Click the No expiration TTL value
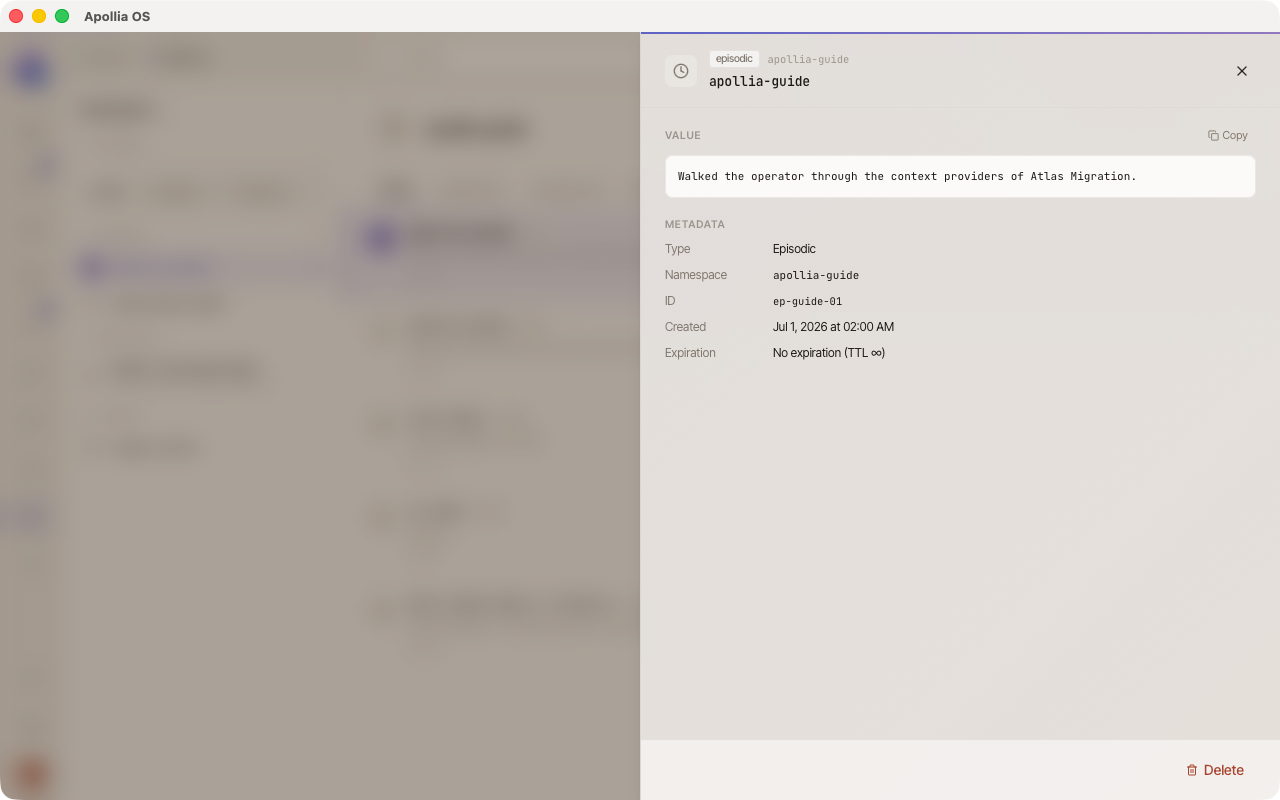The height and width of the screenshot is (800, 1280). (x=829, y=353)
